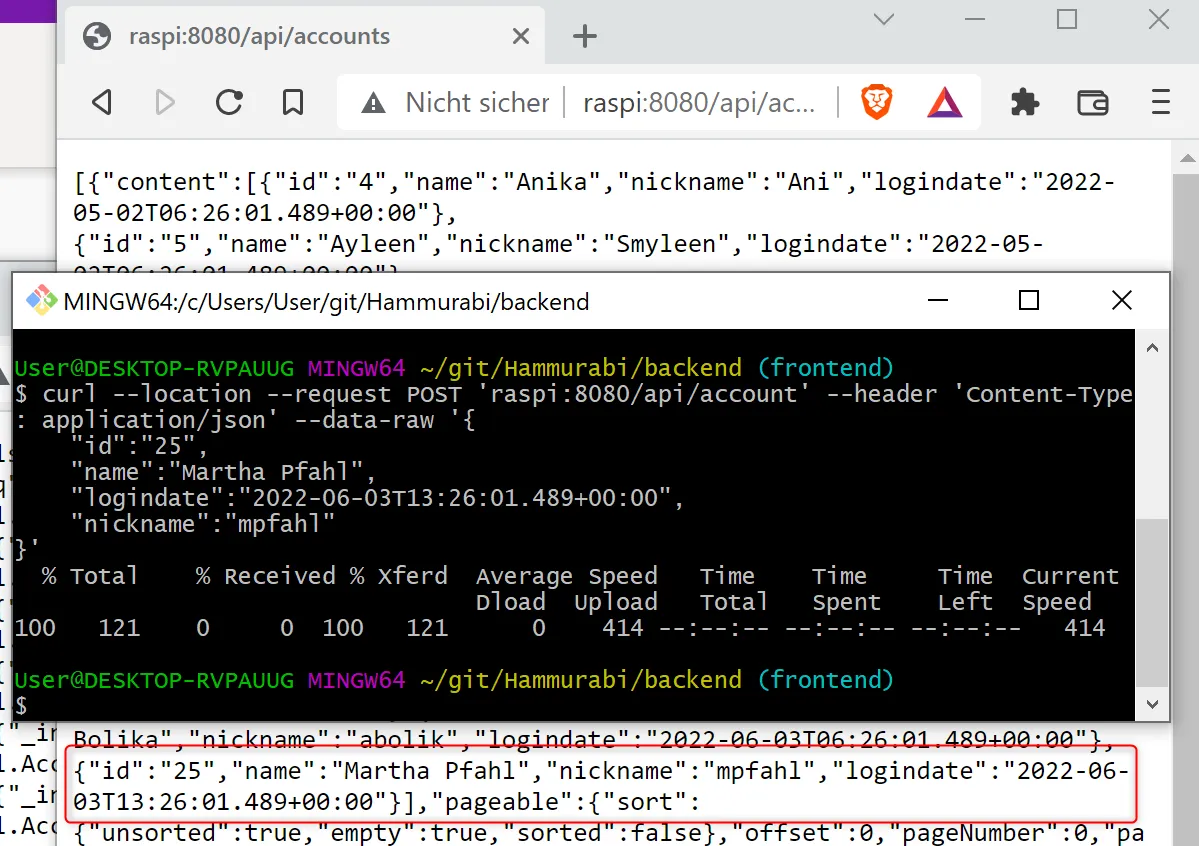Open the Brave Rewards triangle icon
This screenshot has height=846, width=1199.
[x=944, y=102]
